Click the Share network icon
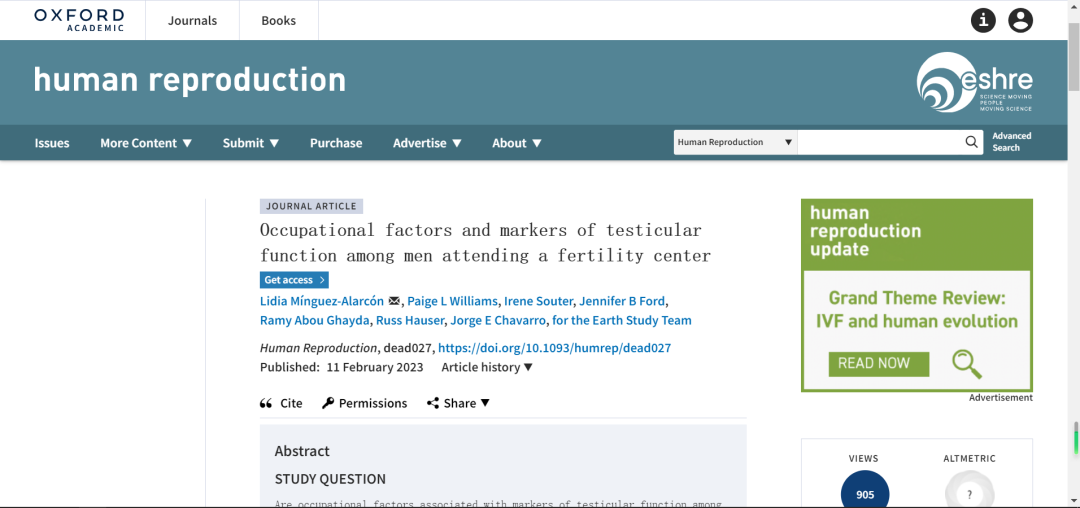The image size is (1080, 508). 433,403
